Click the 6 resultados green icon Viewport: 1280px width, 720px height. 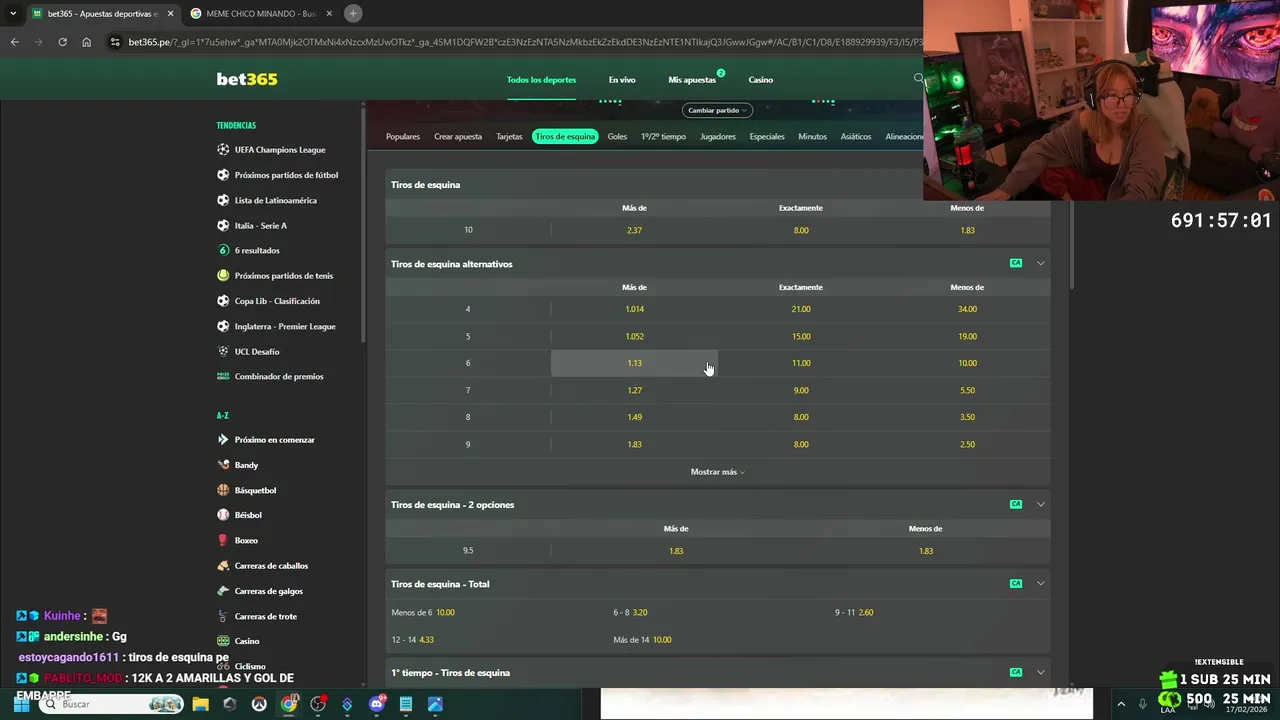tap(223, 250)
